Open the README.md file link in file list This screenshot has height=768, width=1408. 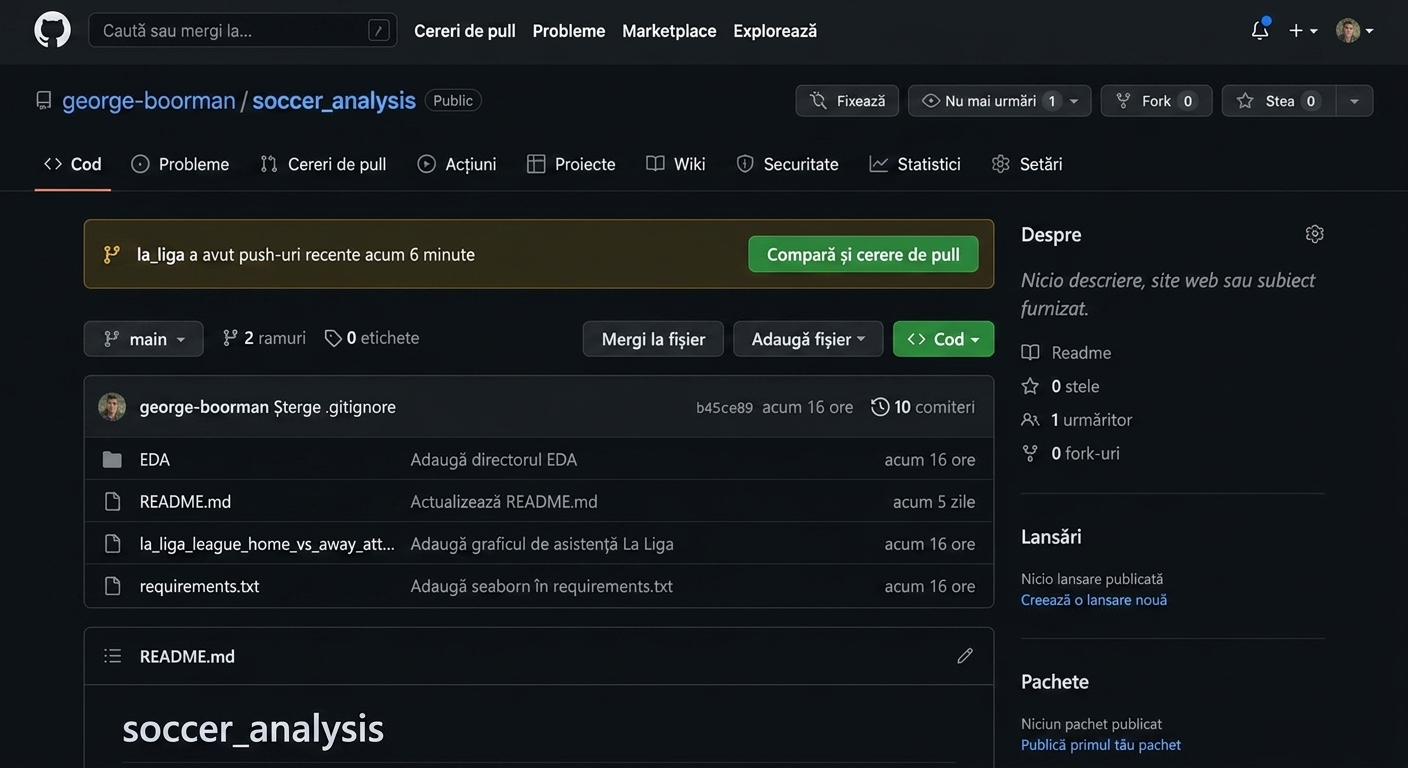point(185,501)
